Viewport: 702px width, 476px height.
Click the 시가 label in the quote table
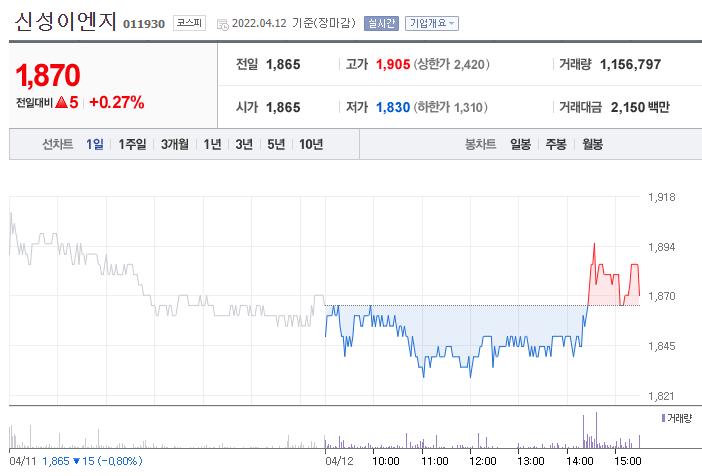pos(247,107)
